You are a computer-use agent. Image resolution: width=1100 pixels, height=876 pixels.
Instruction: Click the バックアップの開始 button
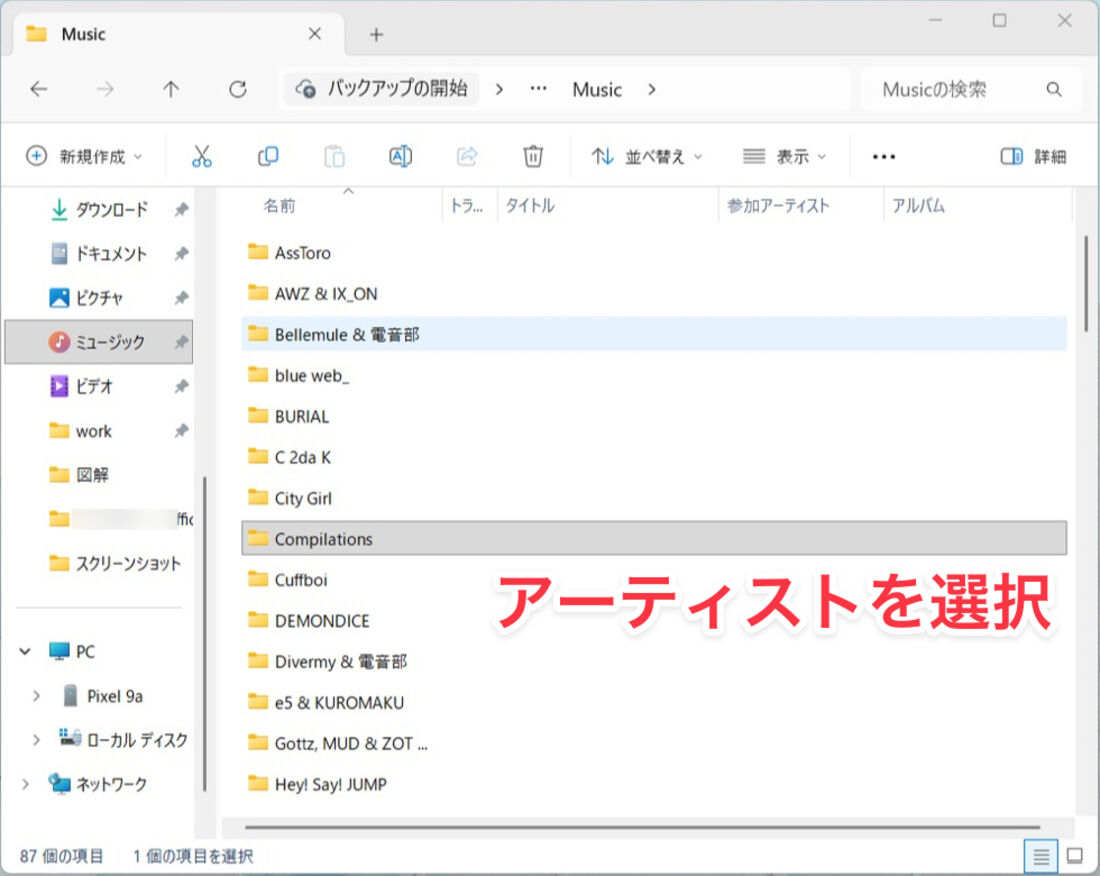(x=382, y=89)
